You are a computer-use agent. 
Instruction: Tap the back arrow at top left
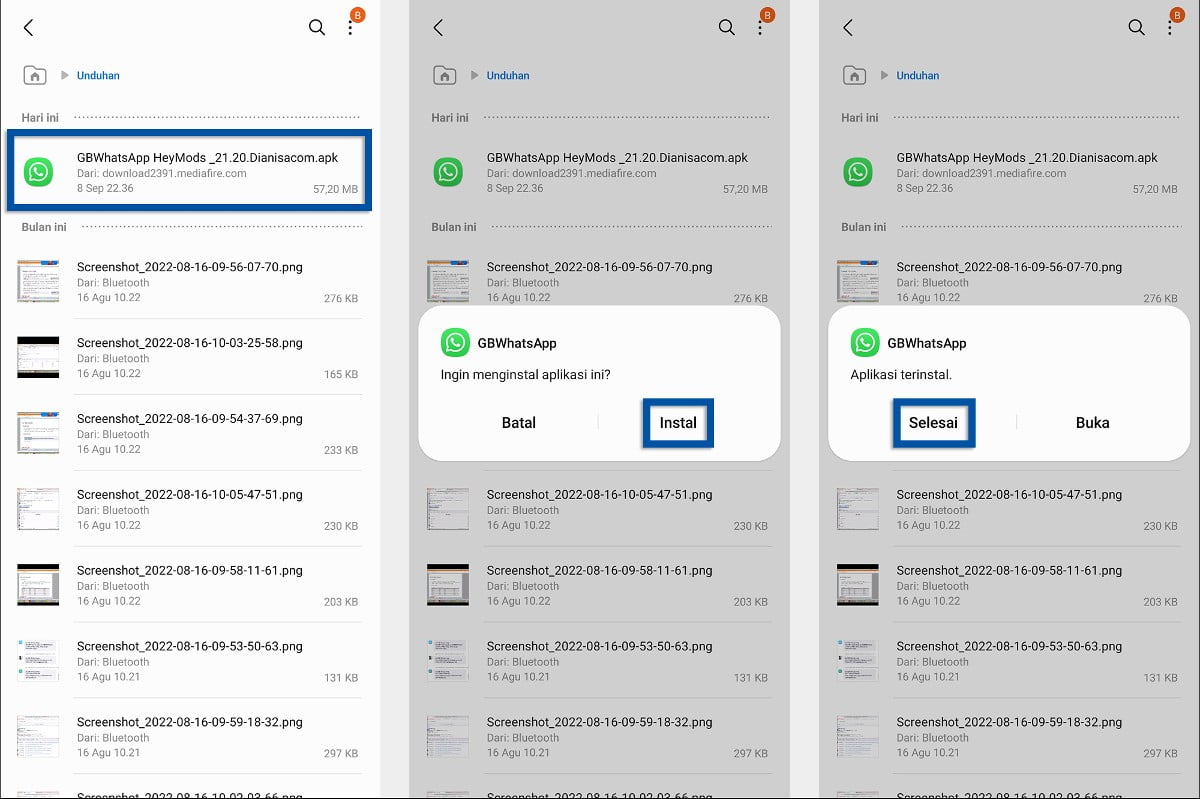pyautogui.click(x=28, y=28)
